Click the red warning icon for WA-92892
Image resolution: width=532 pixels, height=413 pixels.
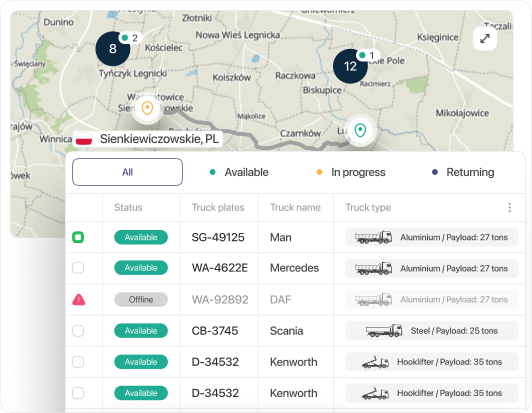[78, 300]
